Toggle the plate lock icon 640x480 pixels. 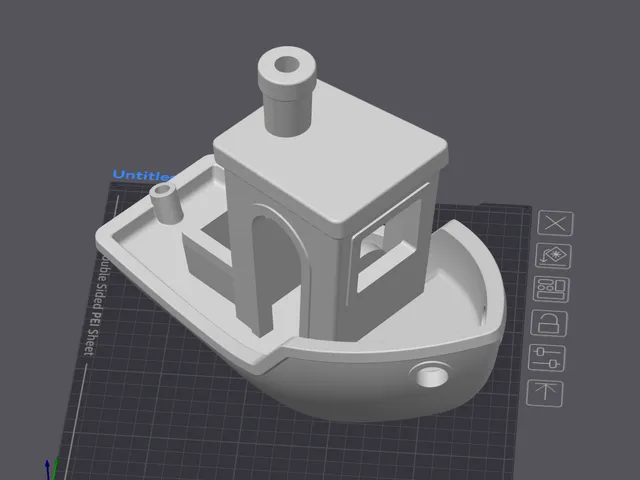pyautogui.click(x=549, y=323)
